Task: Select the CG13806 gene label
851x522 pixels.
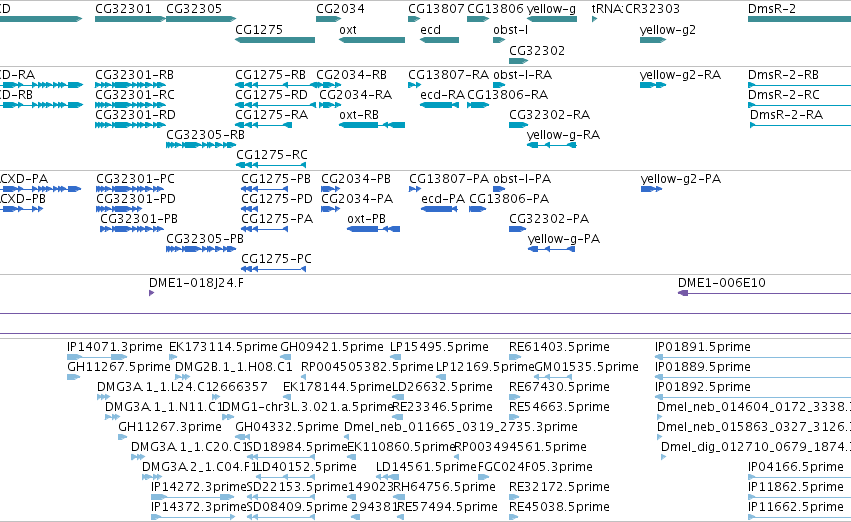Action: click(x=495, y=9)
